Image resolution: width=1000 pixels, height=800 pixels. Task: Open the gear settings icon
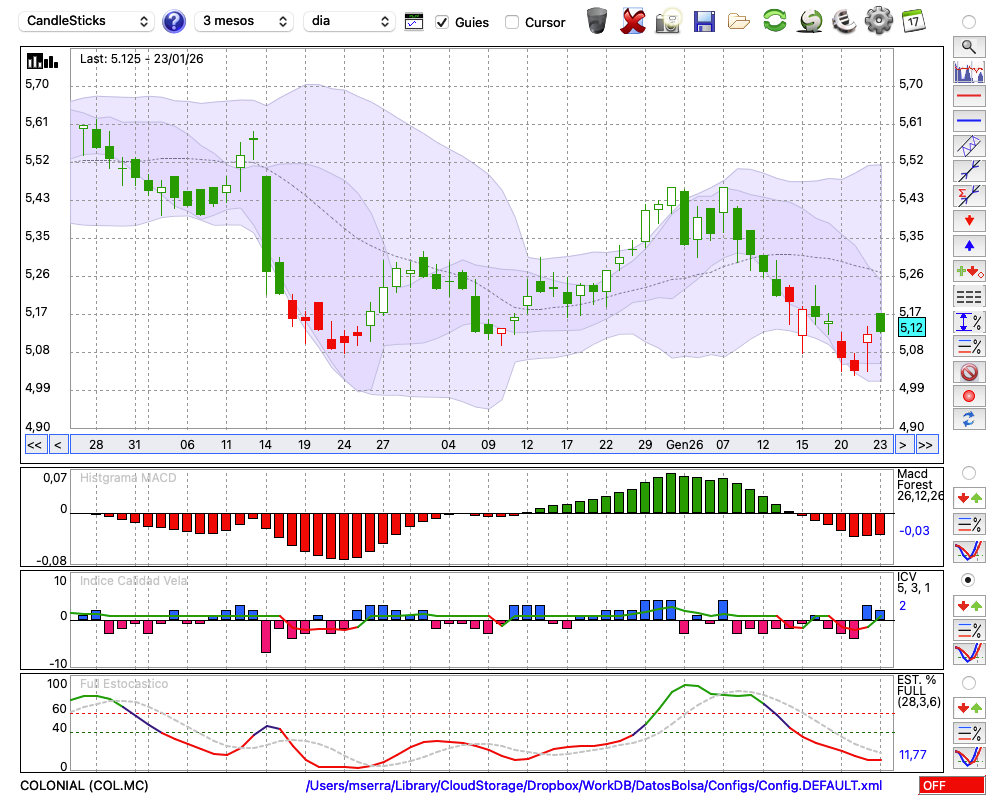[x=878, y=21]
